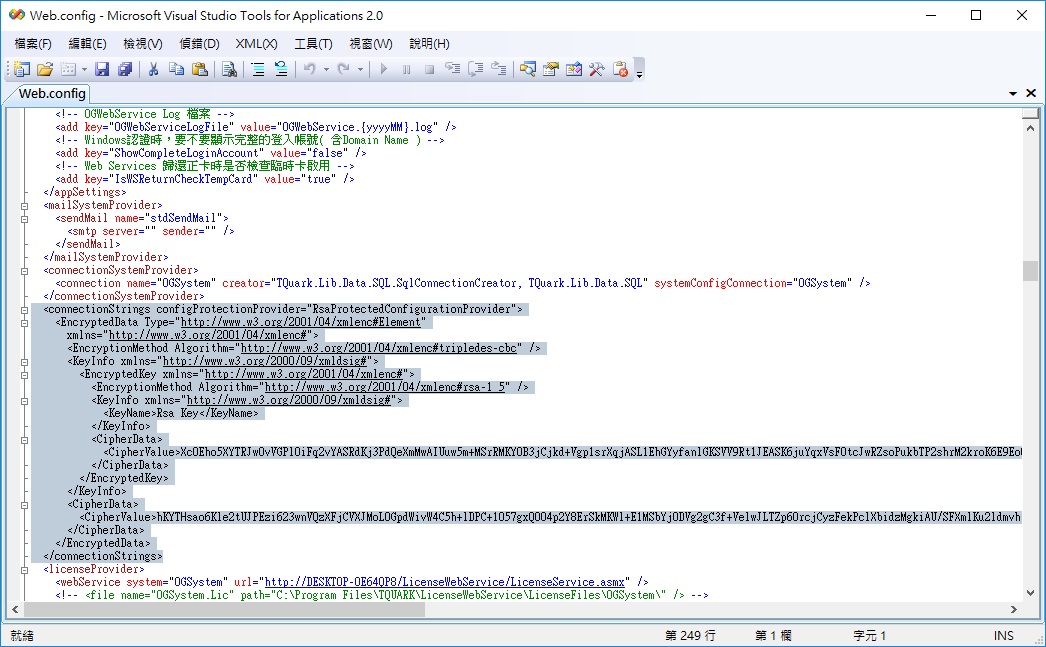Open the 偵錯(D) menu
Viewport: 1046px width, 647px height.
coord(199,43)
